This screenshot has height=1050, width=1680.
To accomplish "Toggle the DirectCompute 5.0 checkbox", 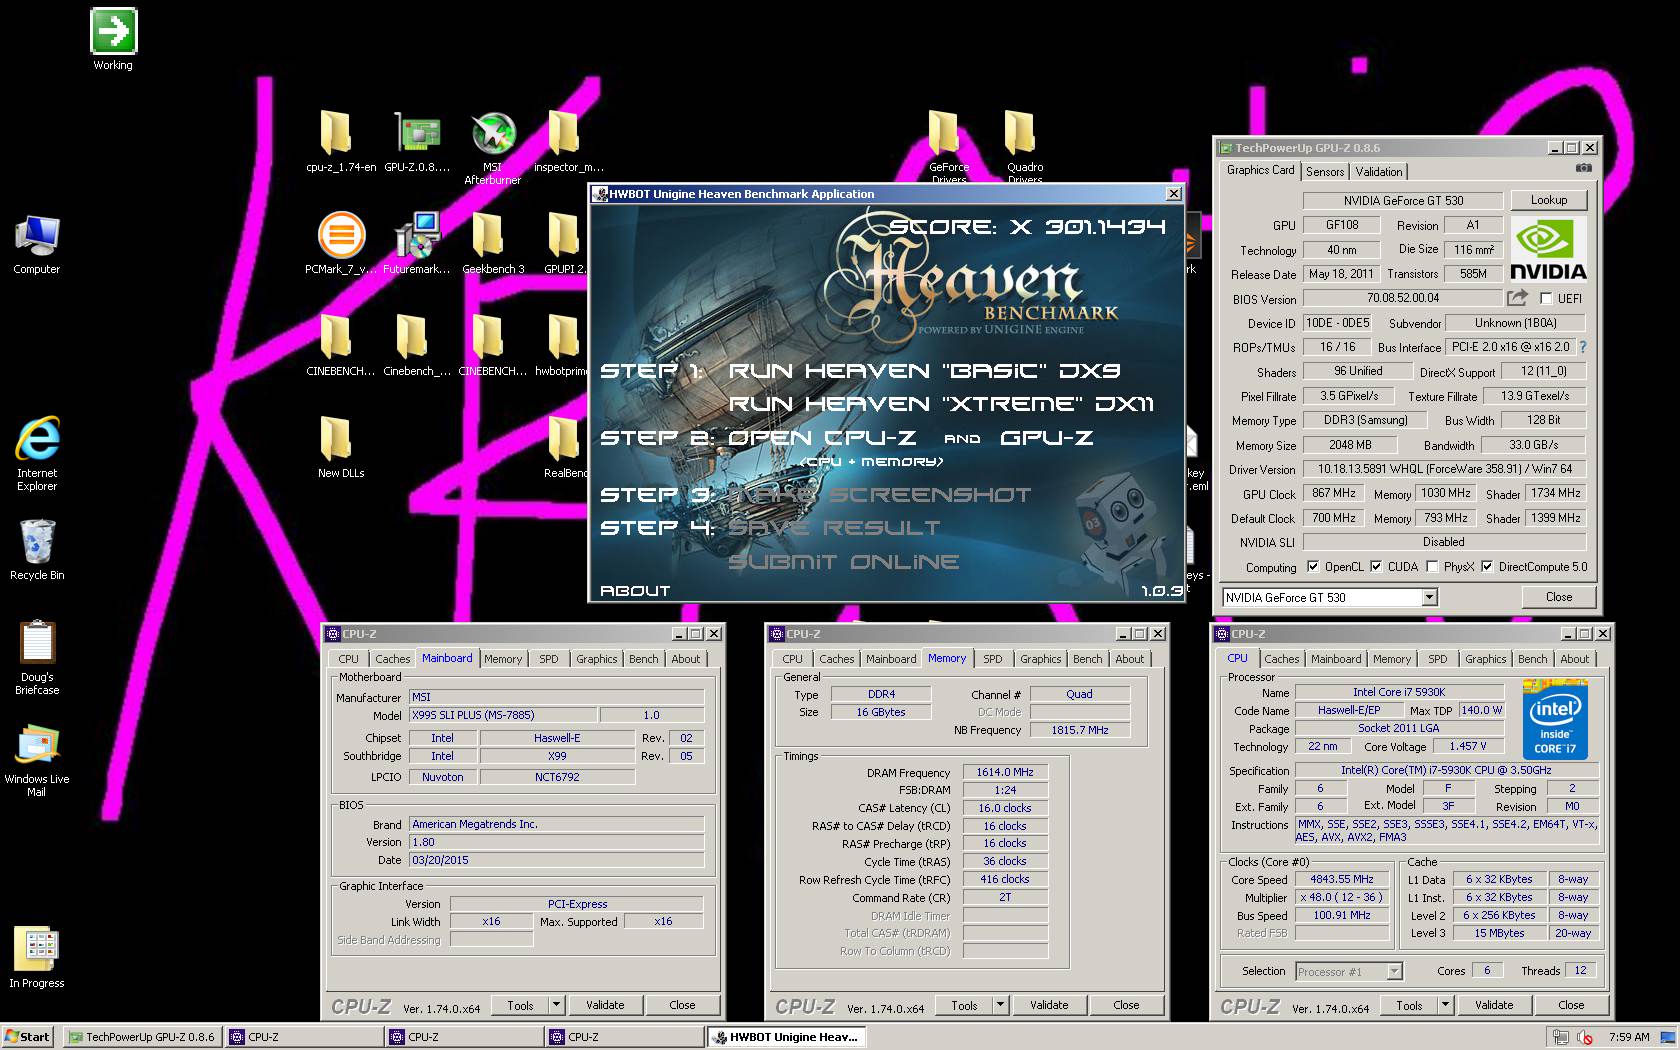I will [1487, 567].
